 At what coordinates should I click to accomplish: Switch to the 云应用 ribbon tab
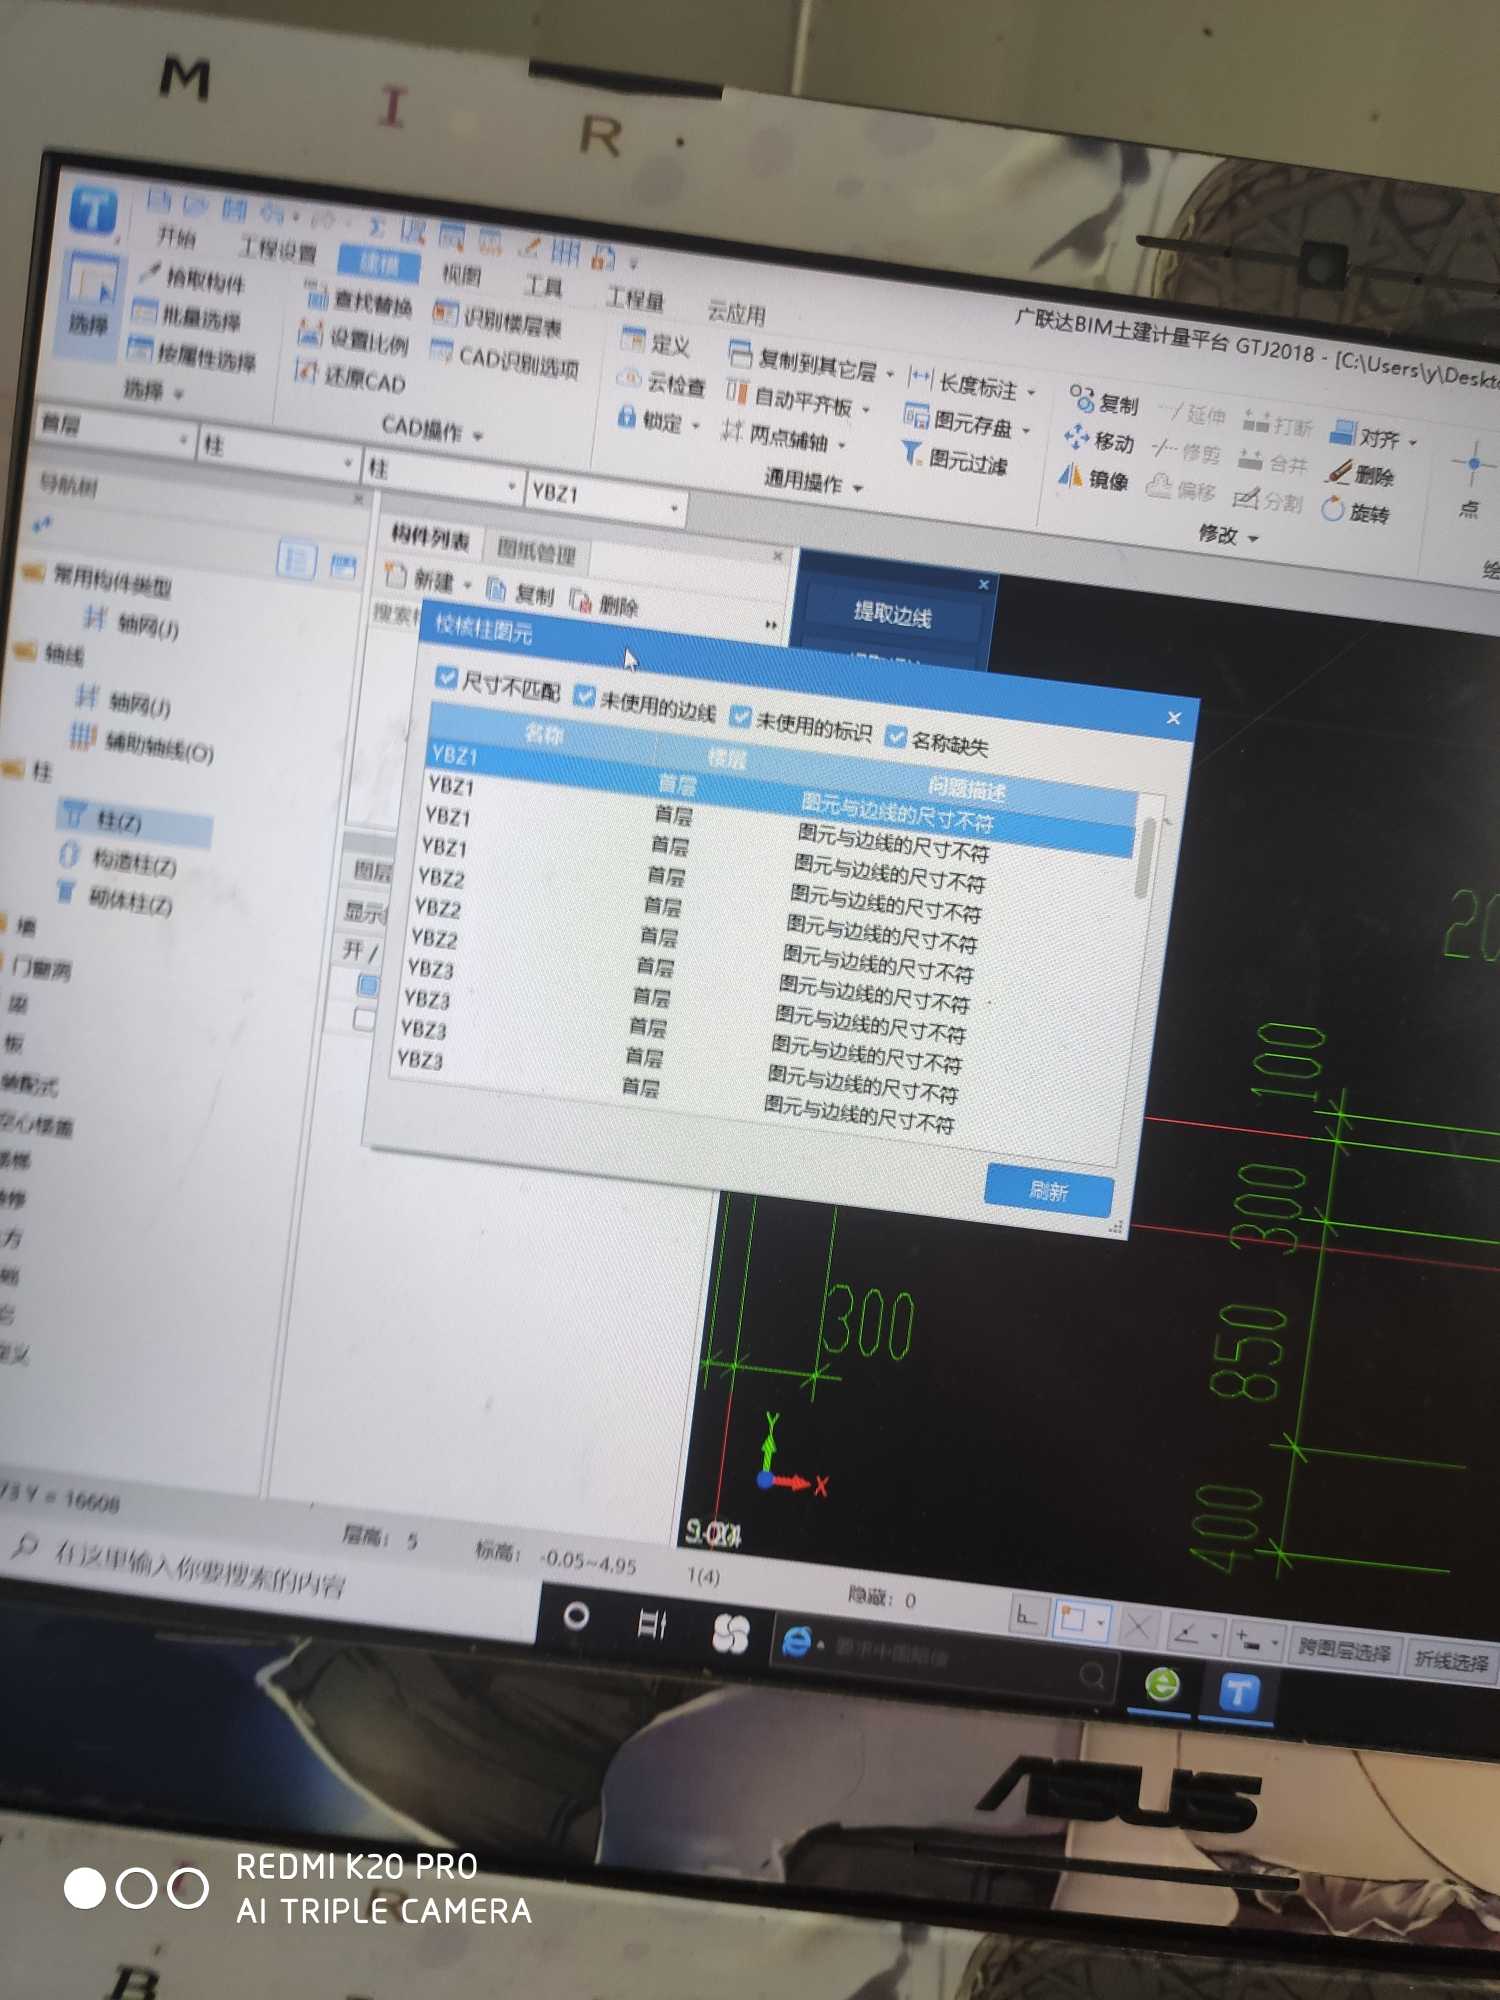(x=736, y=312)
